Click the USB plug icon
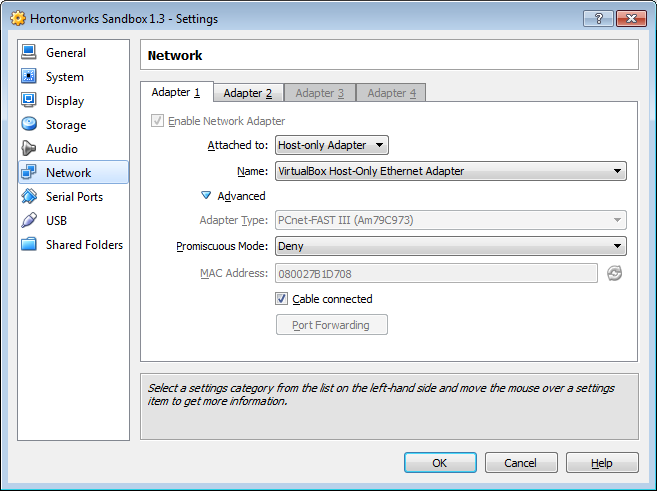 pyautogui.click(x=29, y=220)
